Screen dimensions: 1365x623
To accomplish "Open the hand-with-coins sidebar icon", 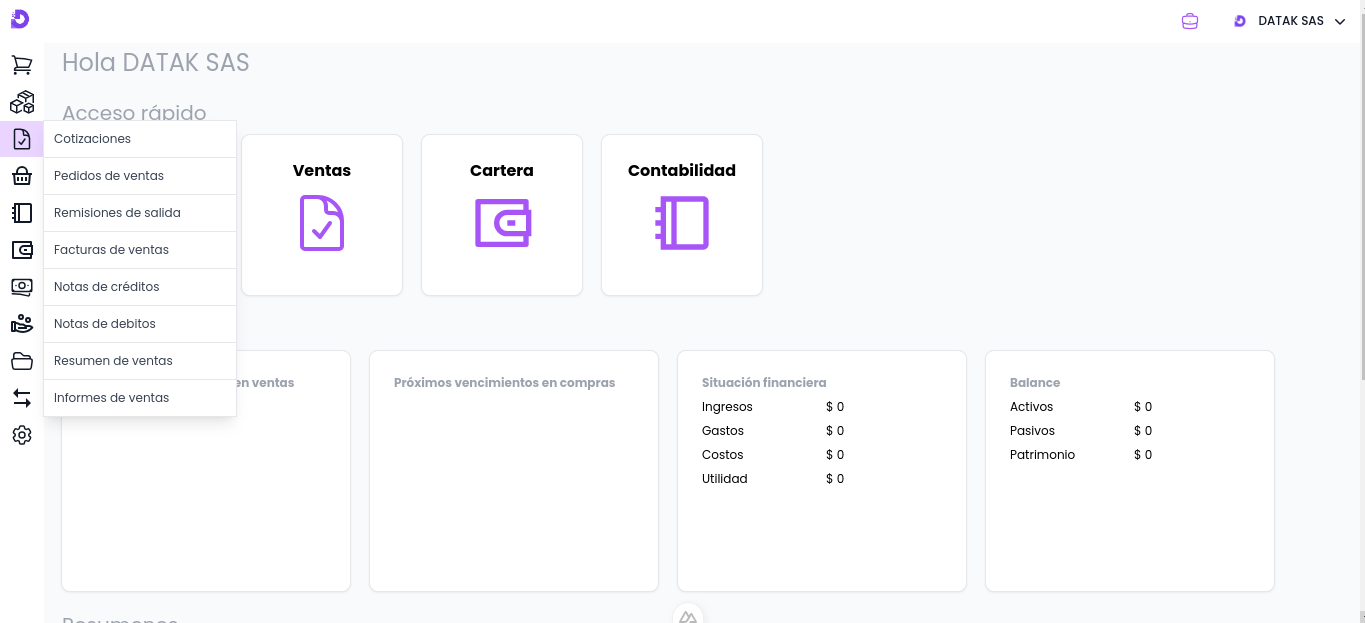I will click(x=22, y=324).
